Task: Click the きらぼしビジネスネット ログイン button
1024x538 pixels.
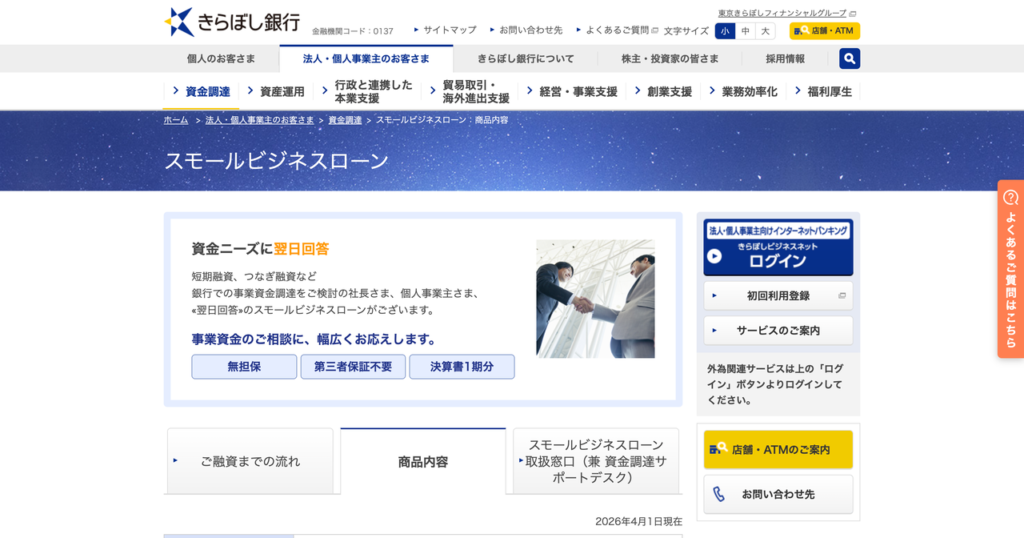Action: tap(778, 247)
